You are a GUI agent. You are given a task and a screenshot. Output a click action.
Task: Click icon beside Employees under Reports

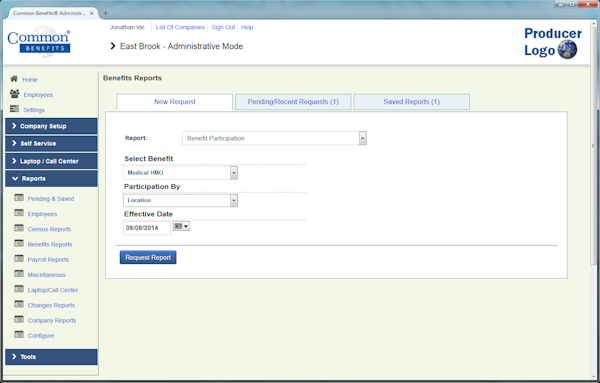pos(19,213)
